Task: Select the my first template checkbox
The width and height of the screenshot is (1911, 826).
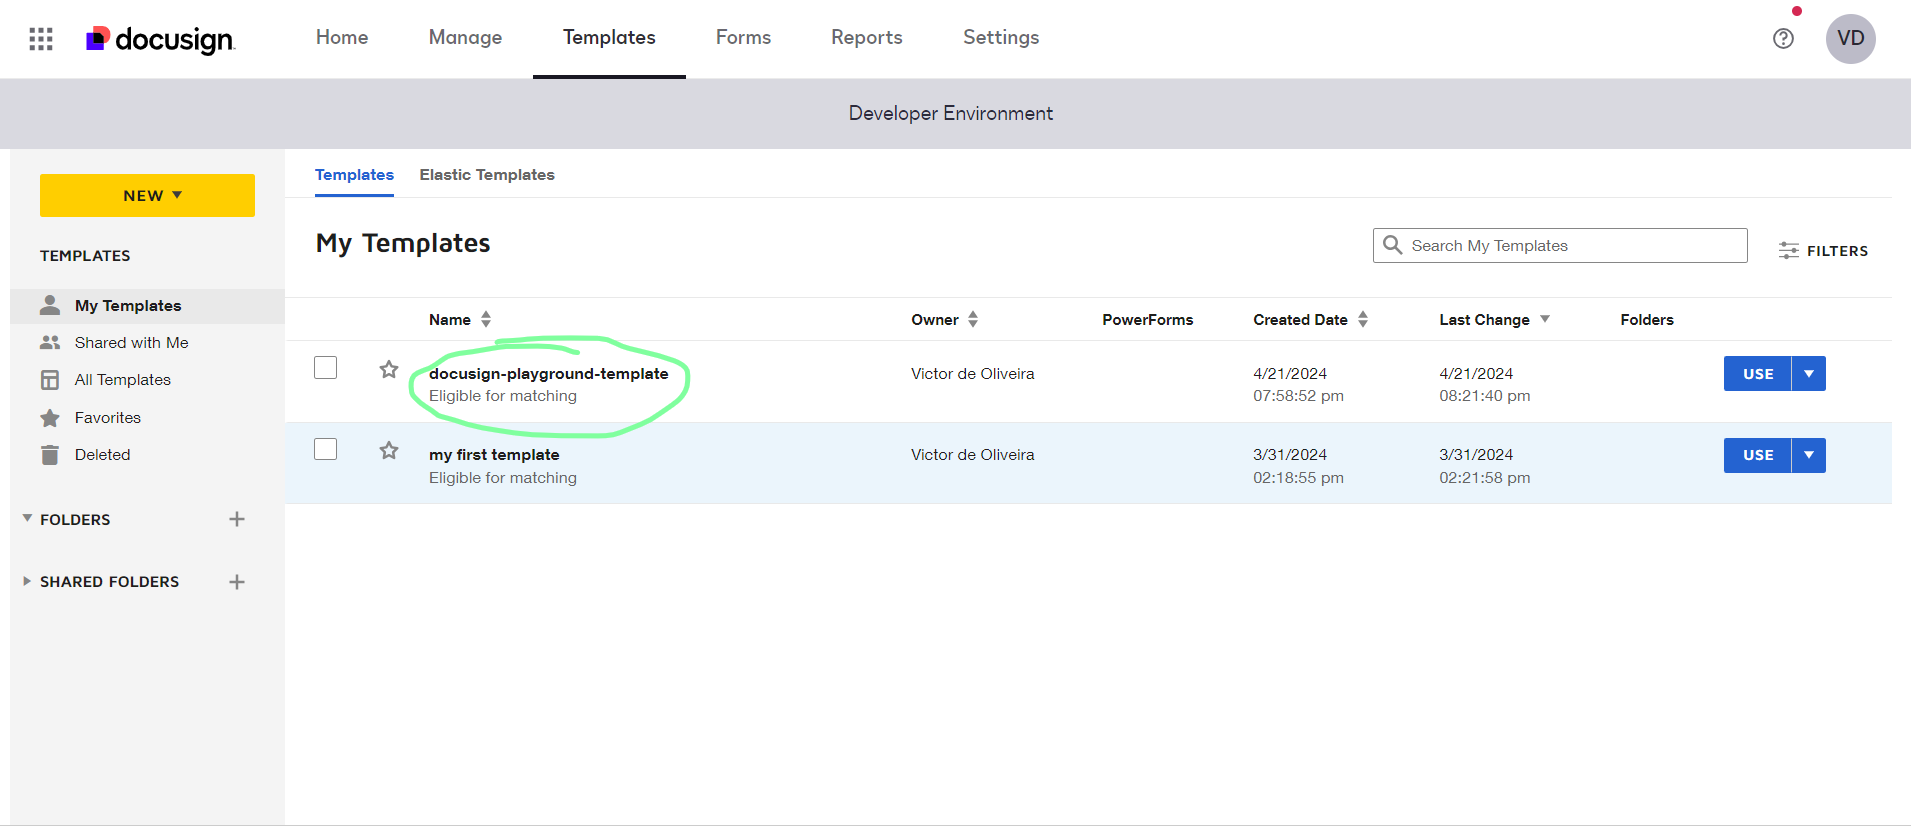Action: (326, 449)
